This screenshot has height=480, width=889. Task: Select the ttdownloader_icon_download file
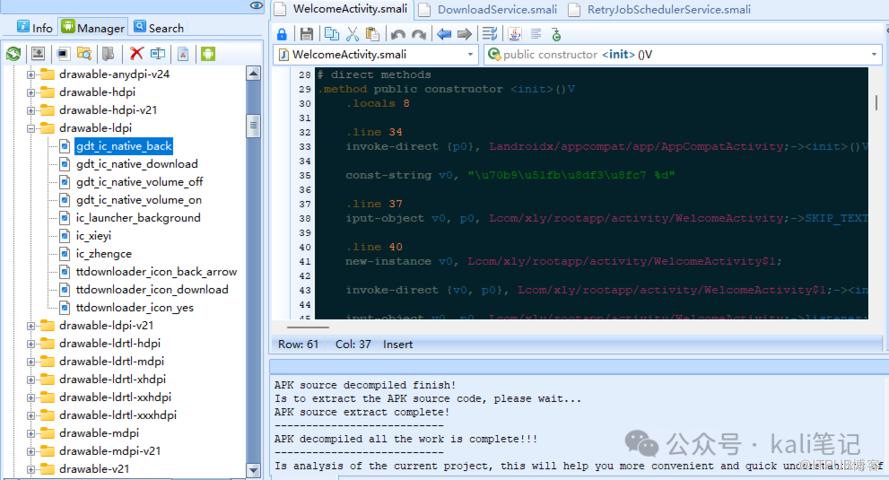click(151, 289)
